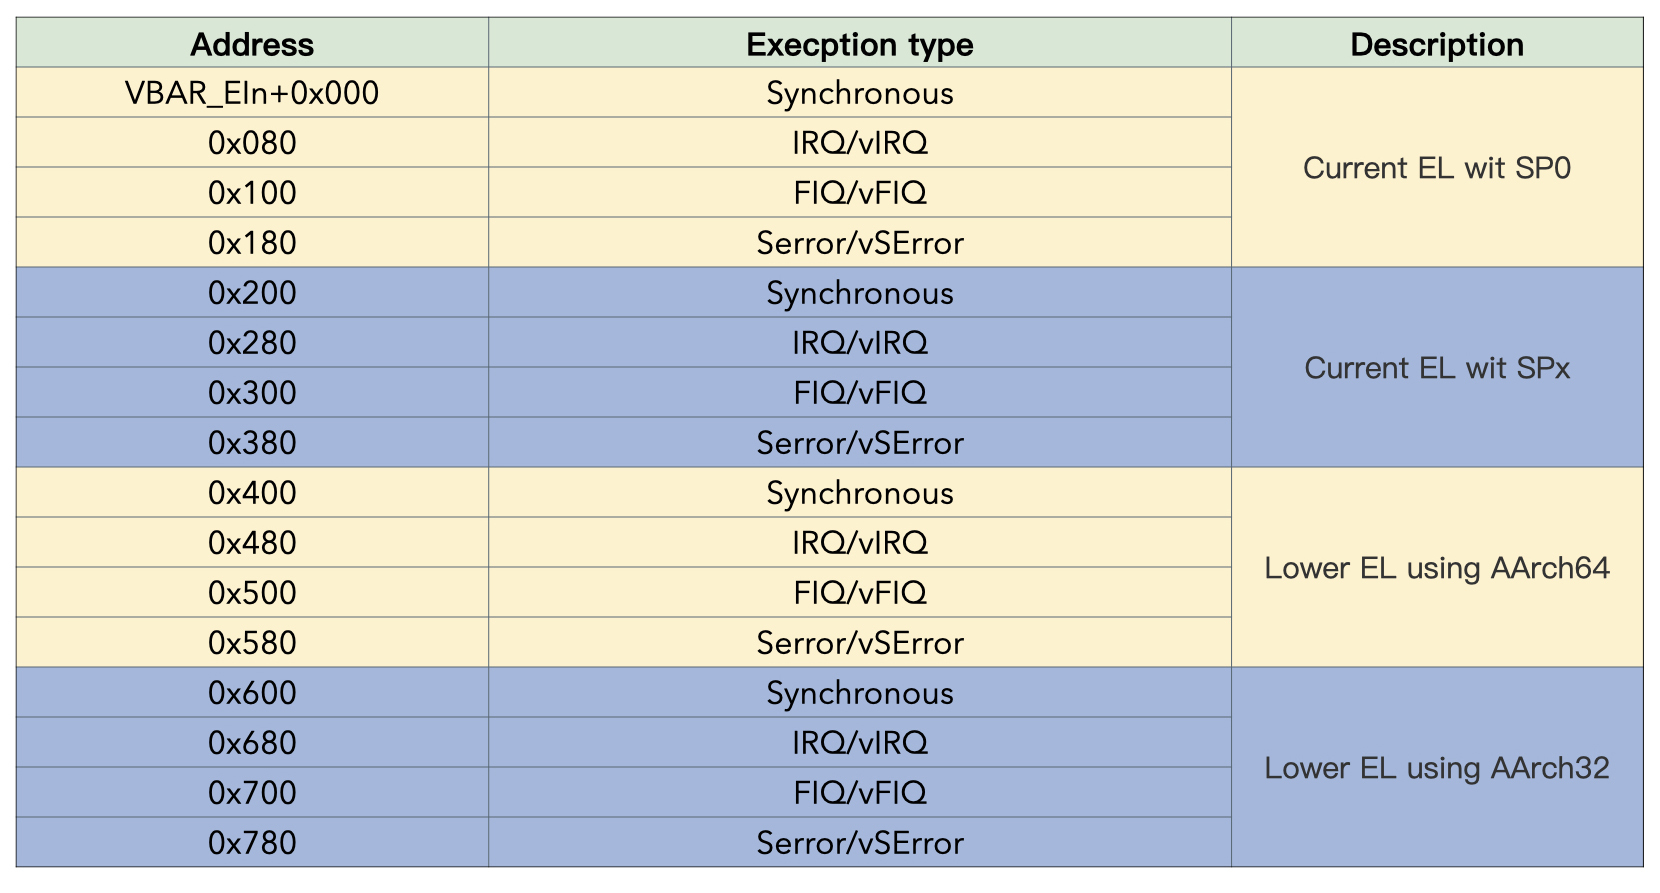Select the 0x400 address cell
The height and width of the screenshot is (893, 1660).
click(252, 493)
